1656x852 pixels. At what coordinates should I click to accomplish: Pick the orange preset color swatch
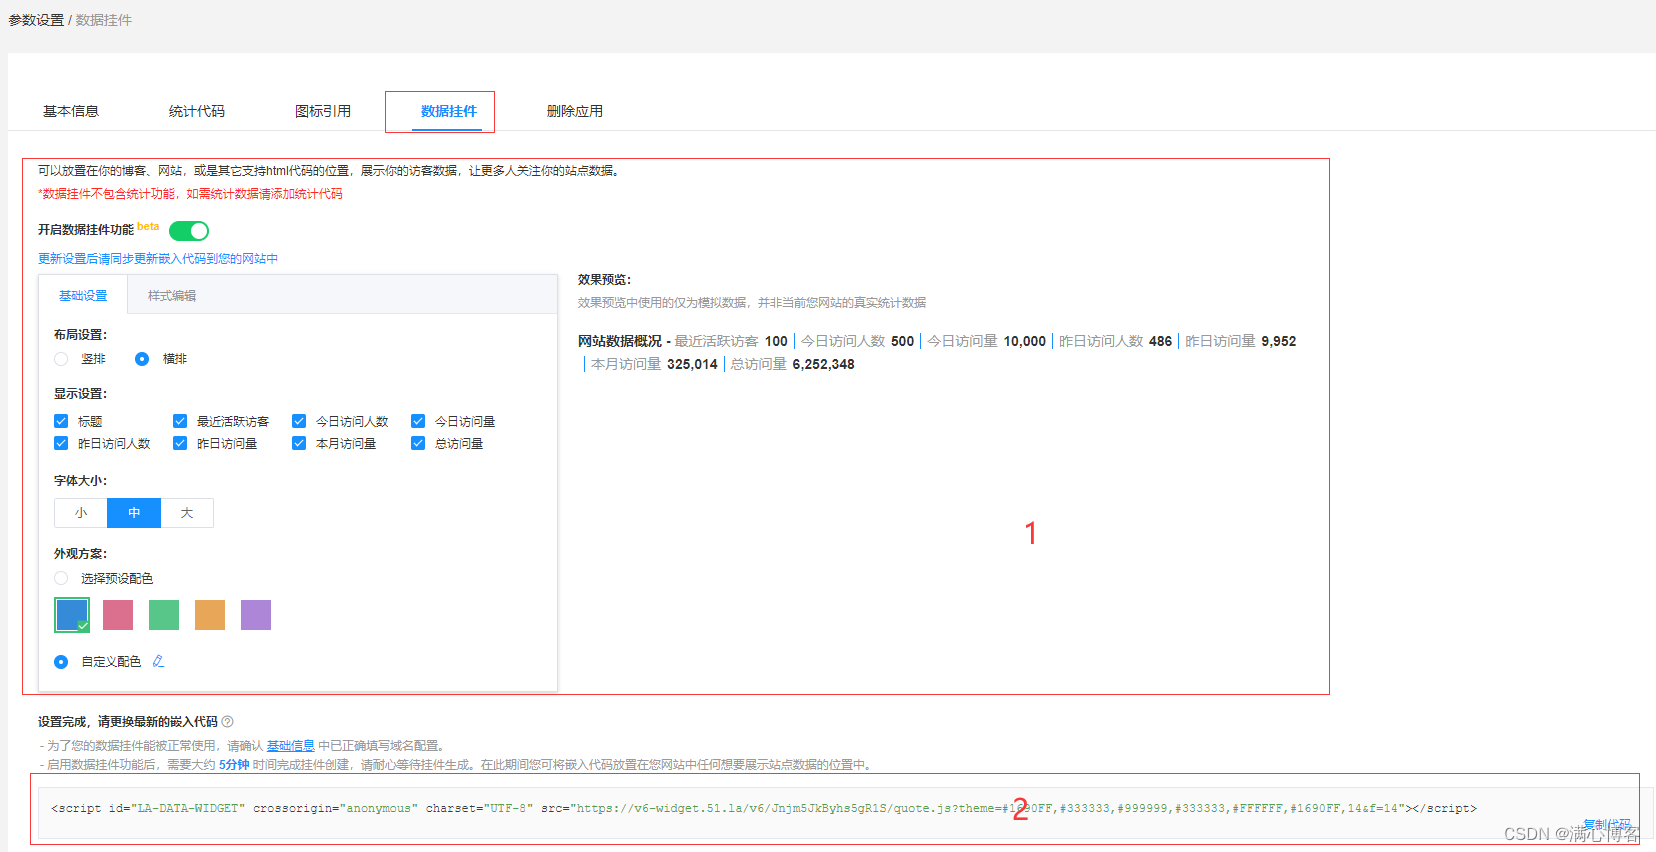[x=210, y=615]
